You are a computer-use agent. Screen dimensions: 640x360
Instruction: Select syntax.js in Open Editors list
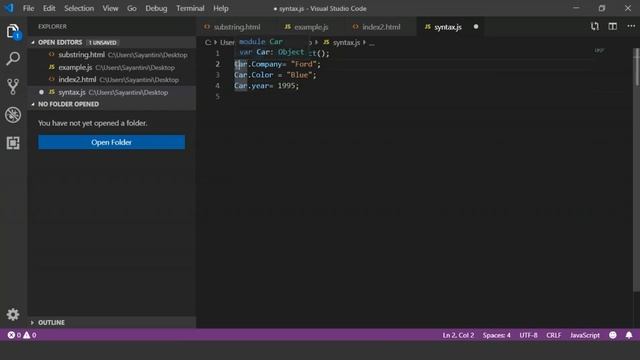[x=112, y=92]
